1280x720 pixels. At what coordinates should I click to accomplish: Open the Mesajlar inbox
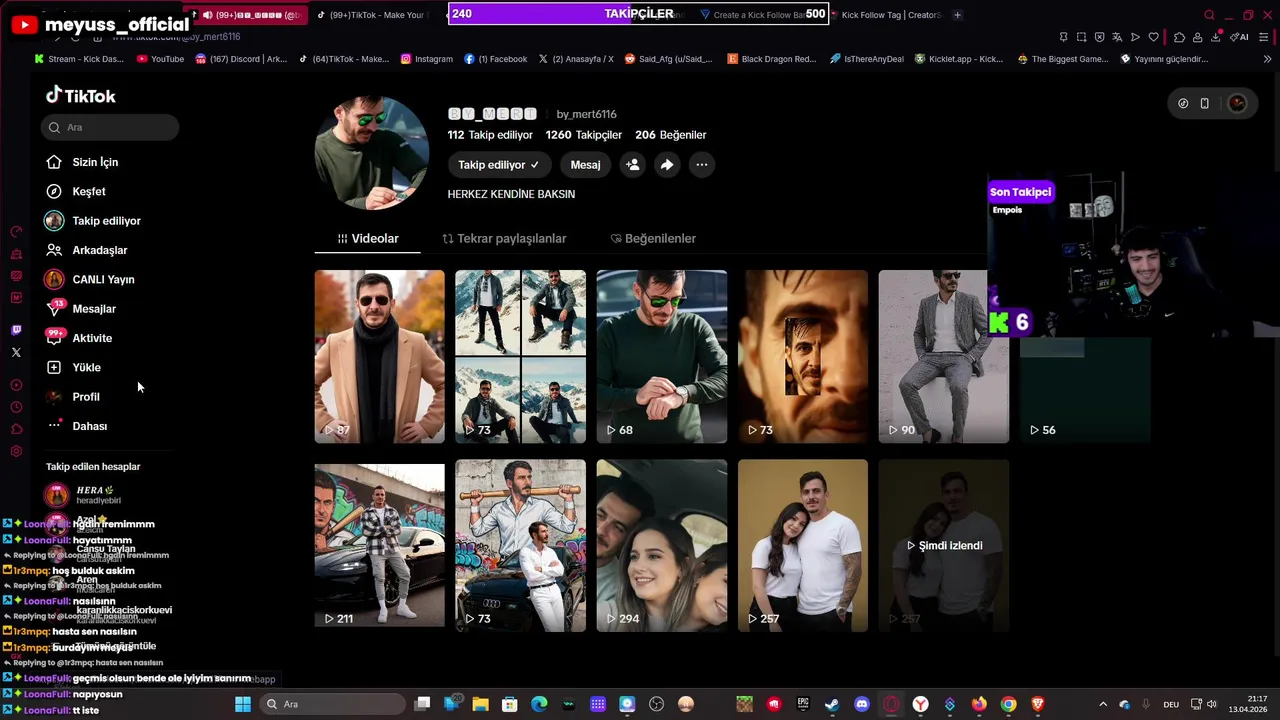pyautogui.click(x=81, y=309)
